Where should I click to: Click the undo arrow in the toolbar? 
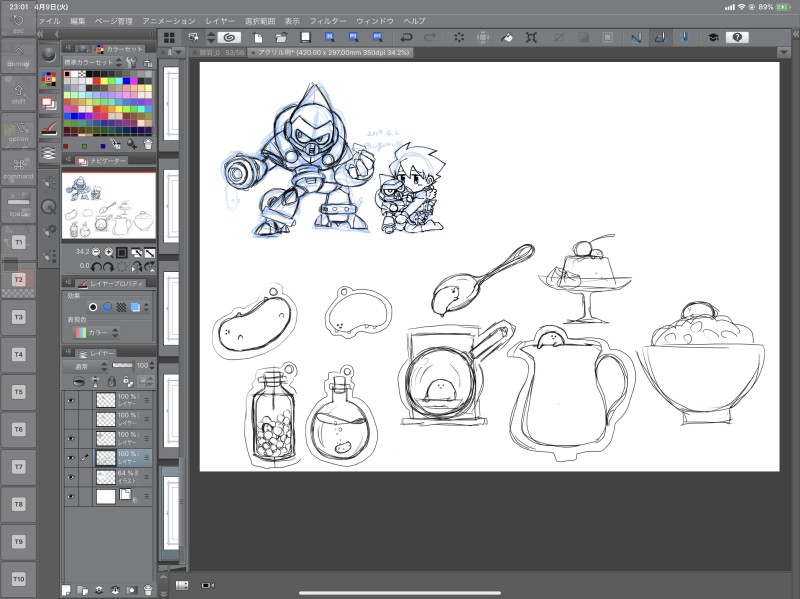(x=406, y=37)
